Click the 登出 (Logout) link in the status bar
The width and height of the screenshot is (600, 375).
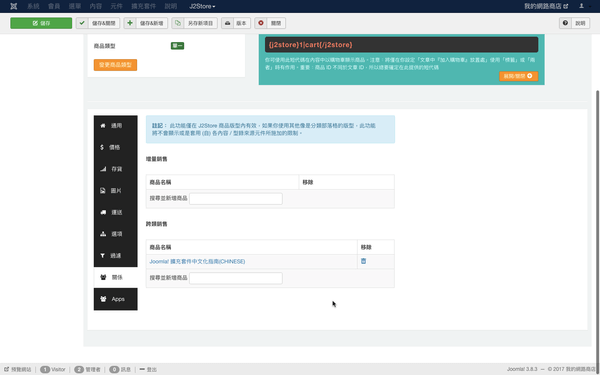point(148,369)
